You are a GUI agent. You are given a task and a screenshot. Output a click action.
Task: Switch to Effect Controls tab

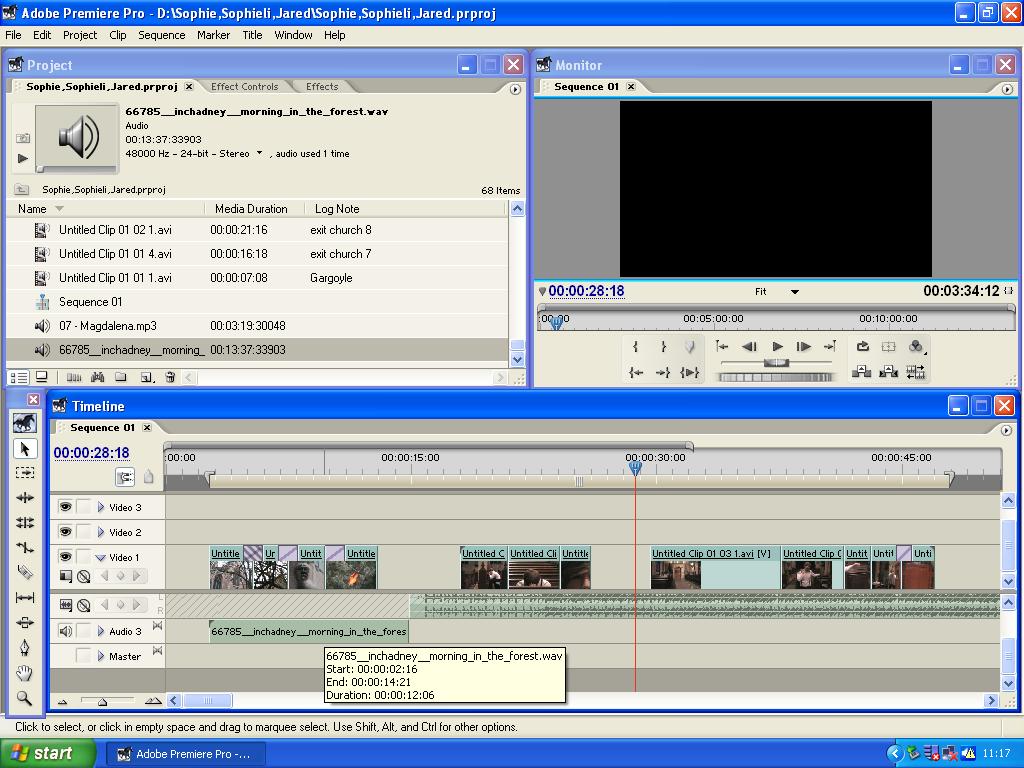pos(244,86)
